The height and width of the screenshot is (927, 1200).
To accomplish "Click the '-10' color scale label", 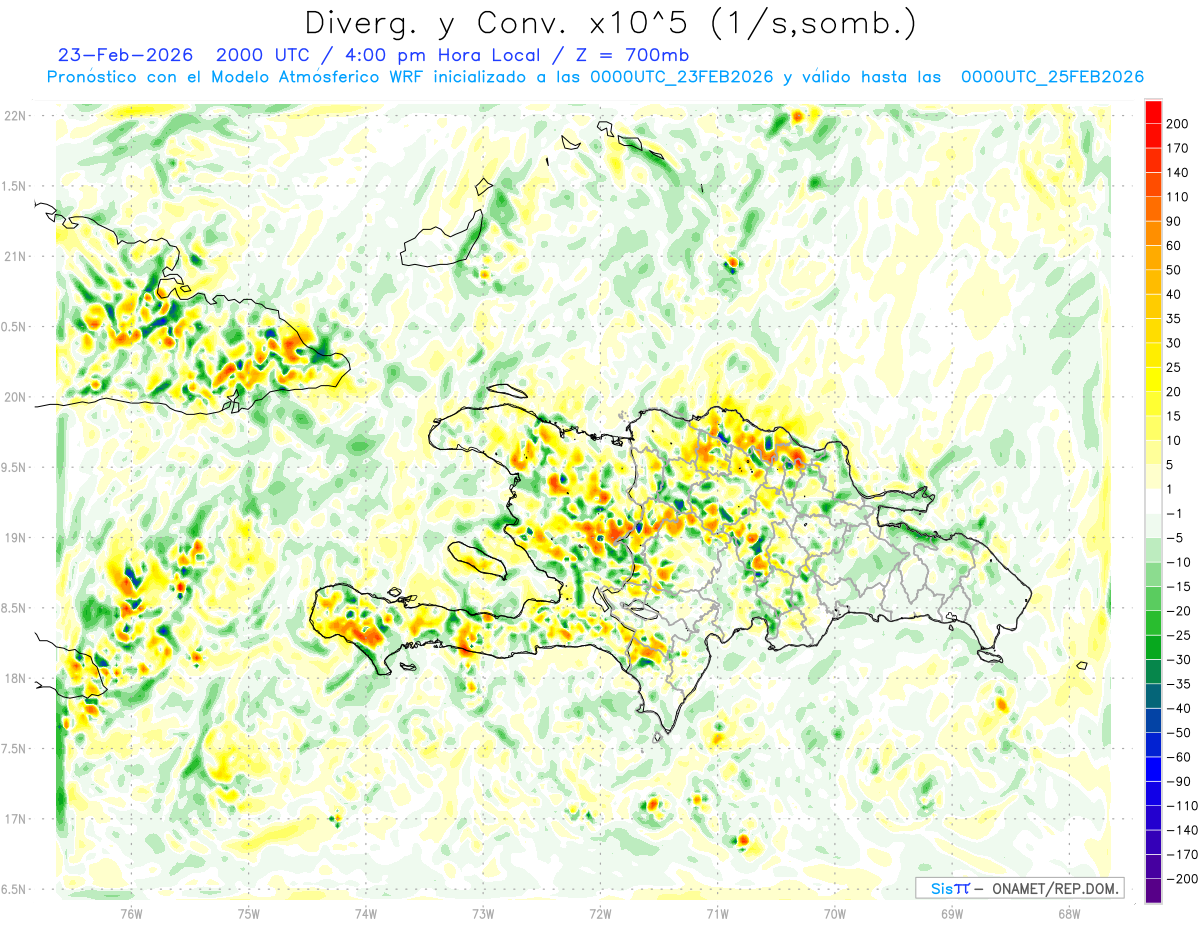I will [x=1179, y=562].
